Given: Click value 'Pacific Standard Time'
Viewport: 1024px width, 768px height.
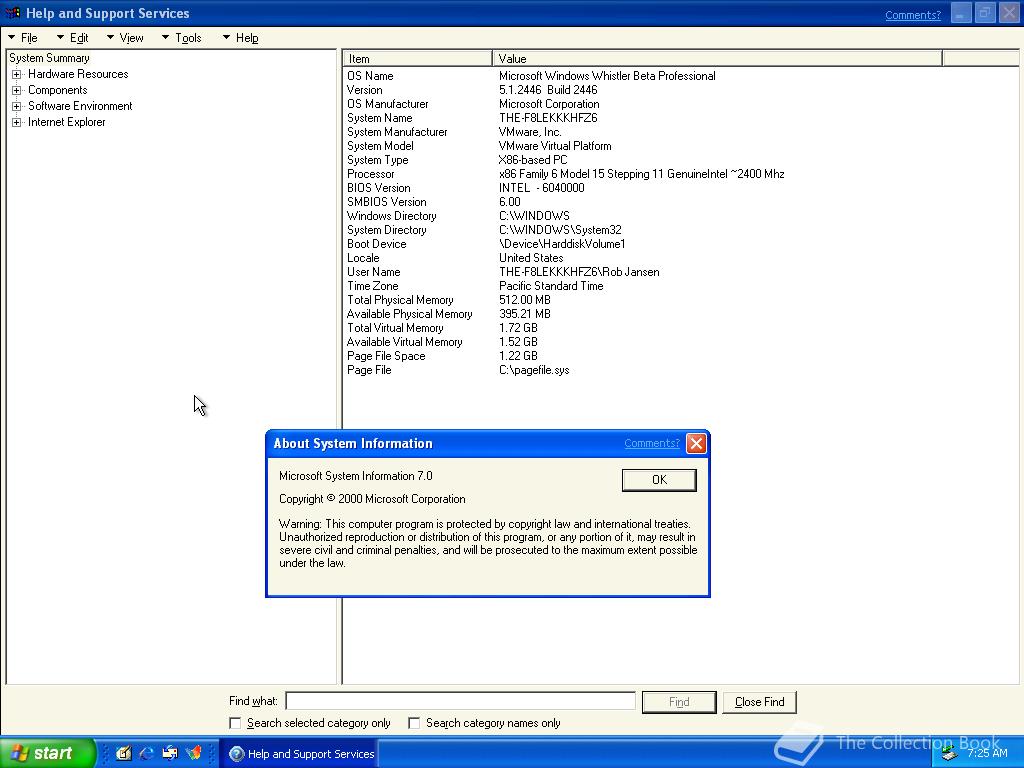Looking at the screenshot, I should [x=551, y=286].
